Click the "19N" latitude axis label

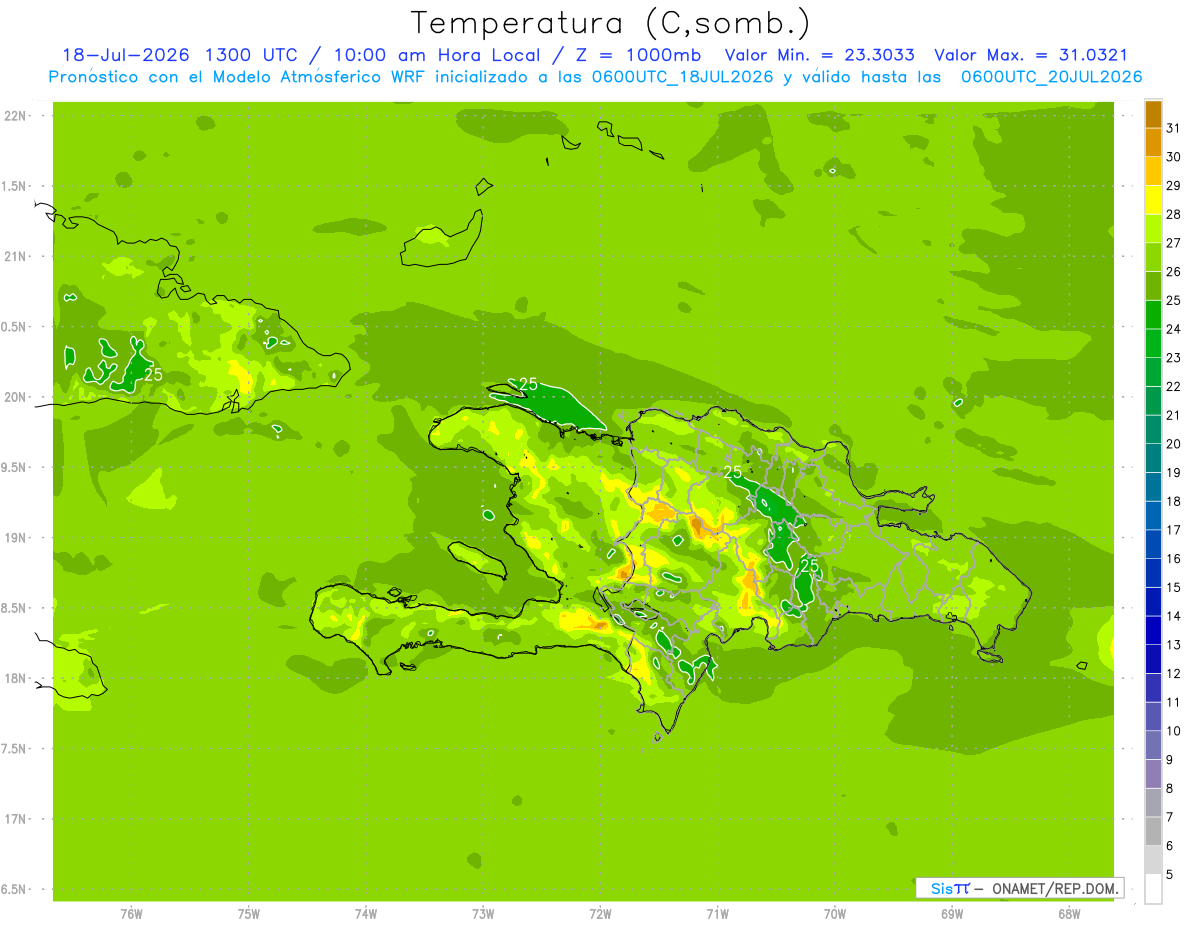tap(15, 538)
